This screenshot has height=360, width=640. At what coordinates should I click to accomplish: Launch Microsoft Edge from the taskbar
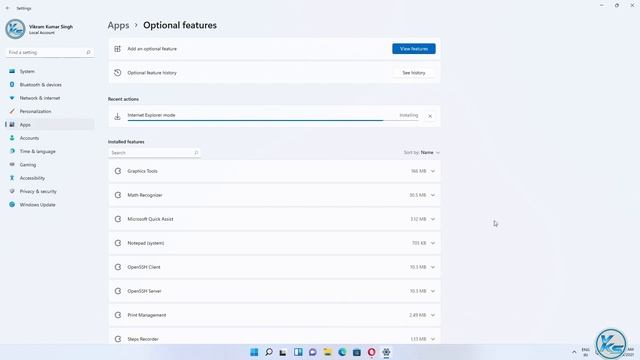[x=342, y=352]
